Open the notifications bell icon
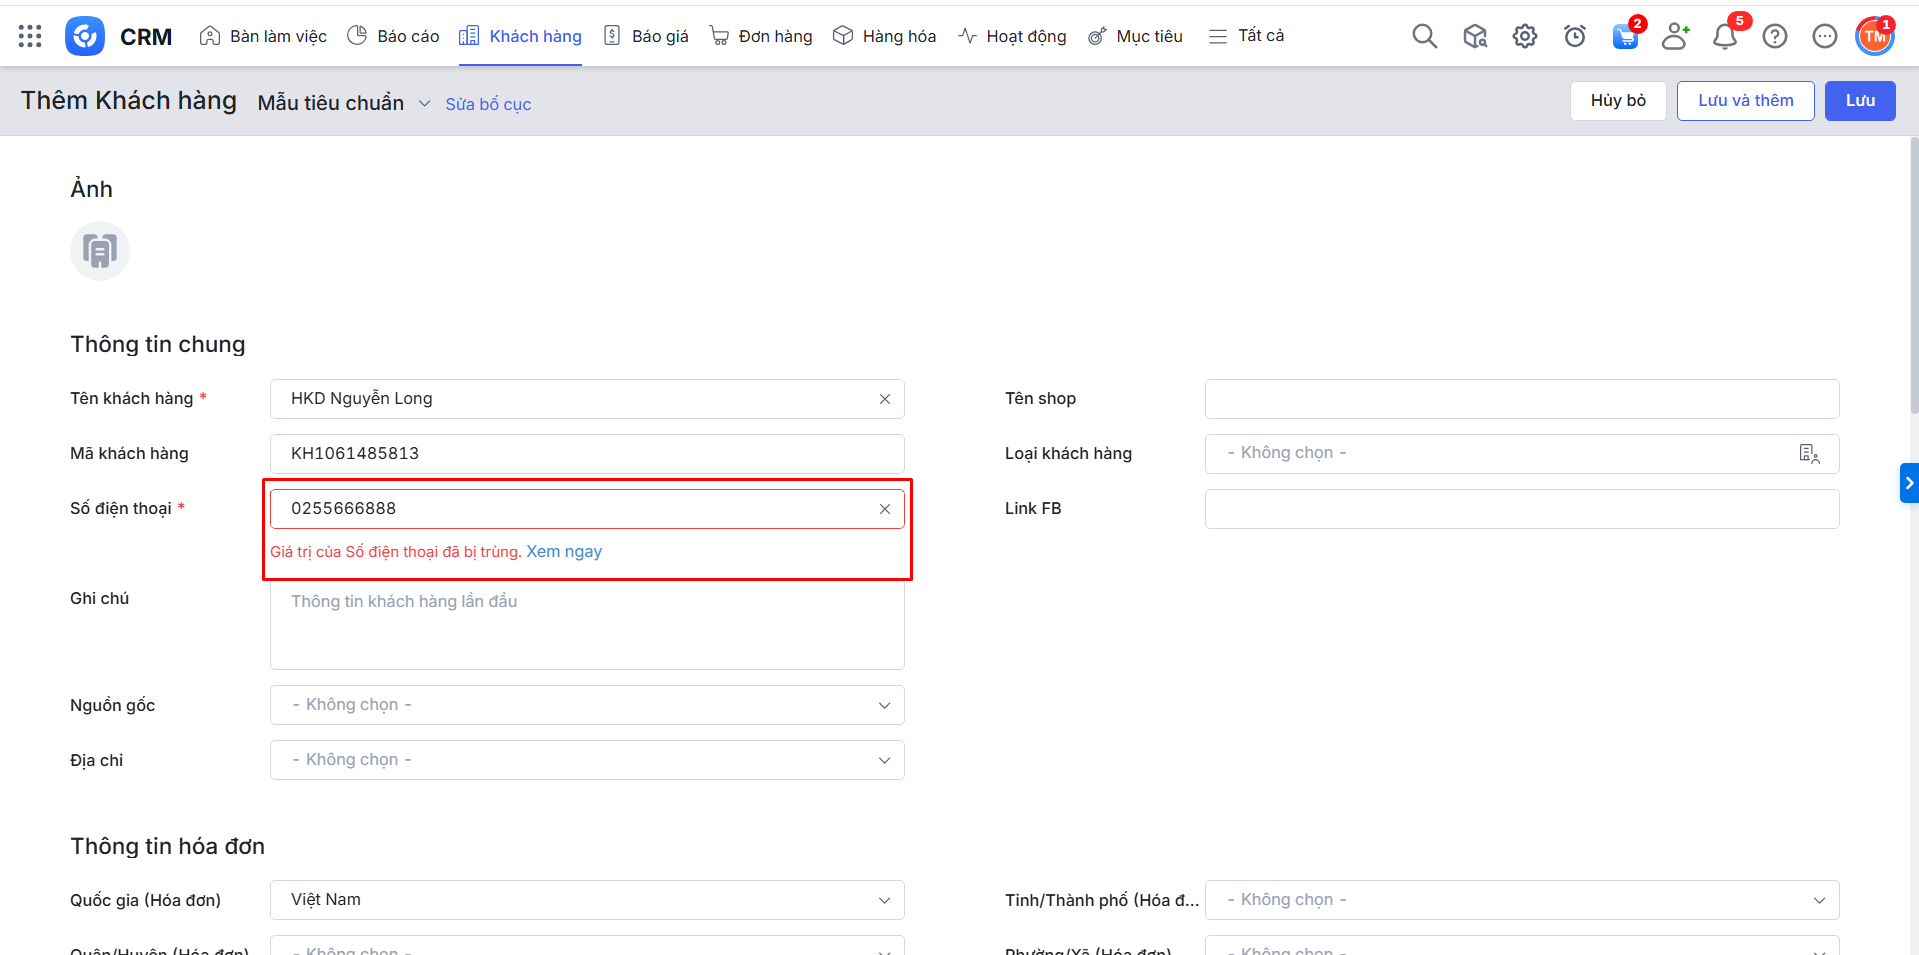Image resolution: width=1919 pixels, height=955 pixels. pyautogui.click(x=1724, y=37)
